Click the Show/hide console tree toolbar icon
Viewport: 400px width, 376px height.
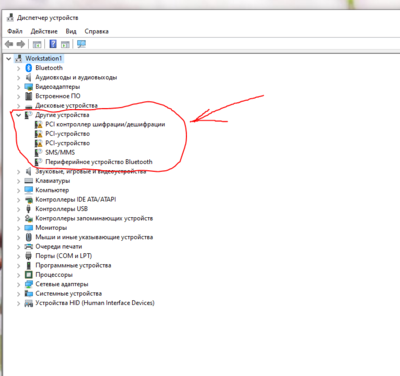[x=37, y=44]
